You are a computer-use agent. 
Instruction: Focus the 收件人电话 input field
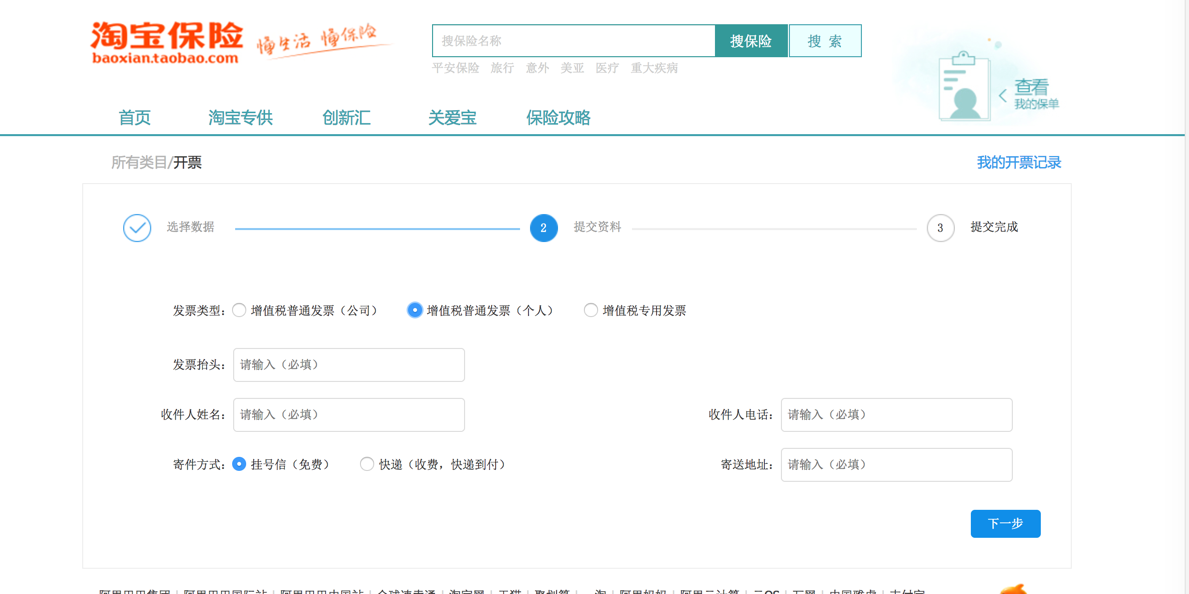click(897, 415)
